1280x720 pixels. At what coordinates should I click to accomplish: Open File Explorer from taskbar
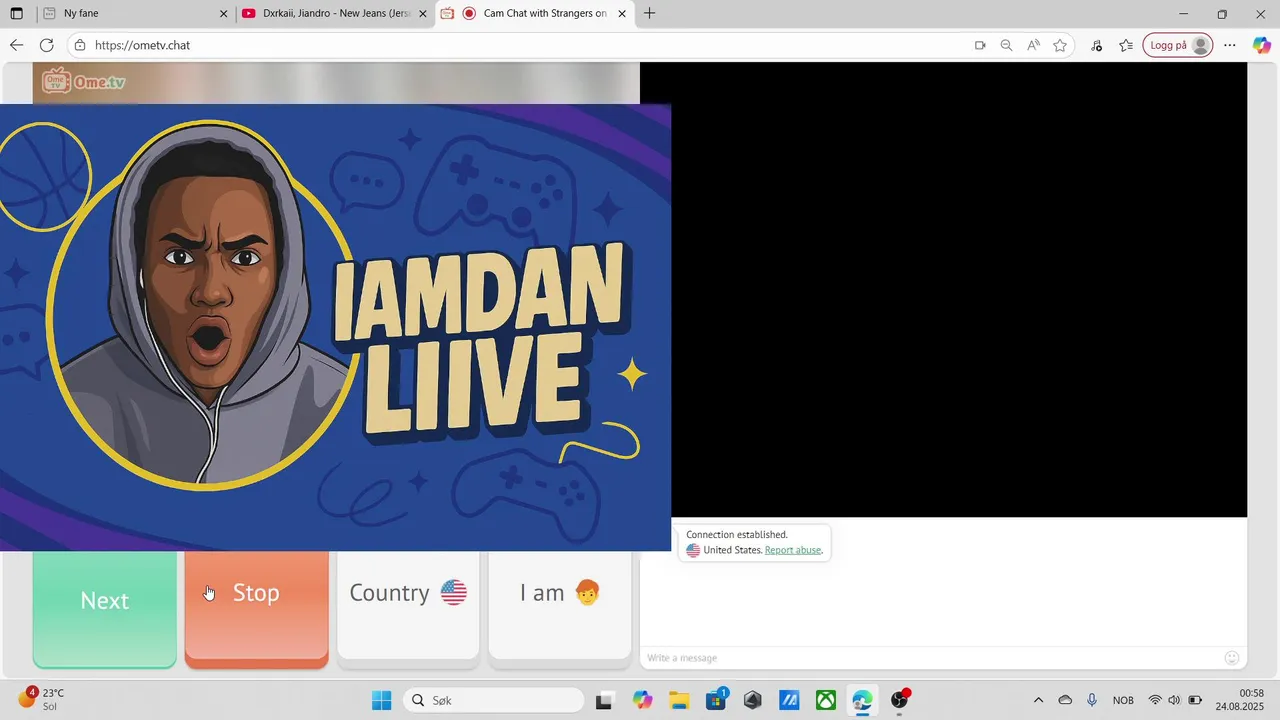click(x=679, y=700)
